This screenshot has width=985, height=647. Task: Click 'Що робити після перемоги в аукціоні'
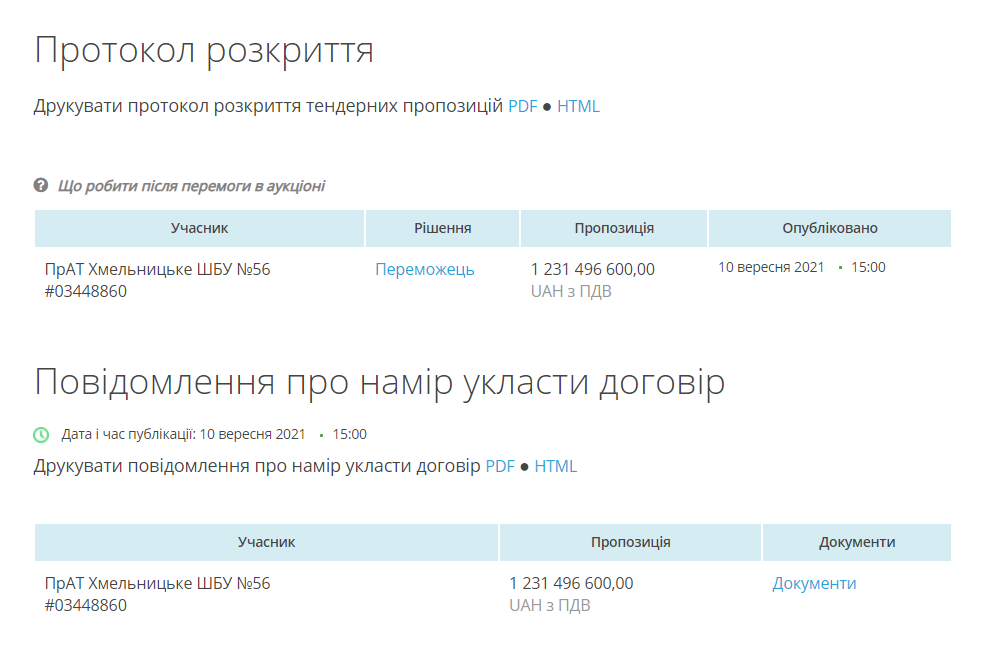(192, 186)
